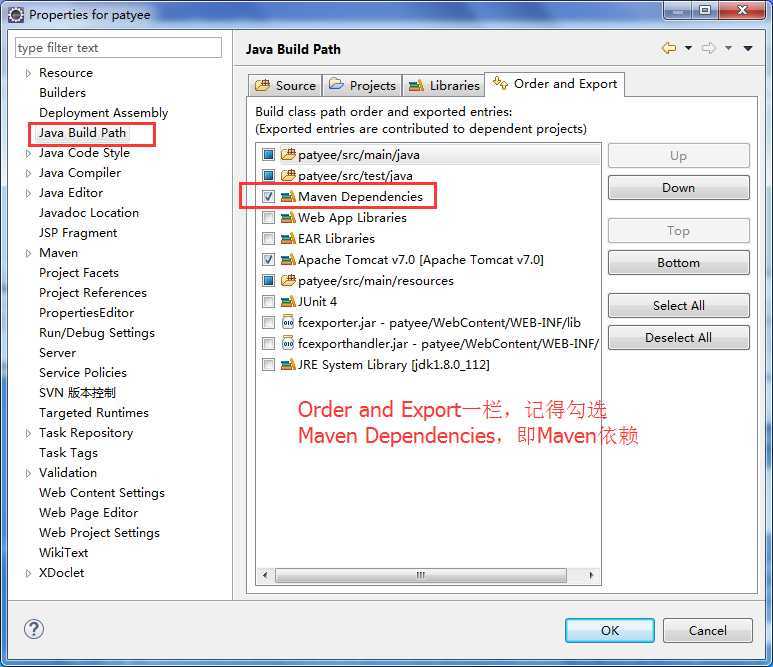Viewport: 773px width, 667px height.
Task: Click the EAR Libraries icon
Action: [288, 239]
